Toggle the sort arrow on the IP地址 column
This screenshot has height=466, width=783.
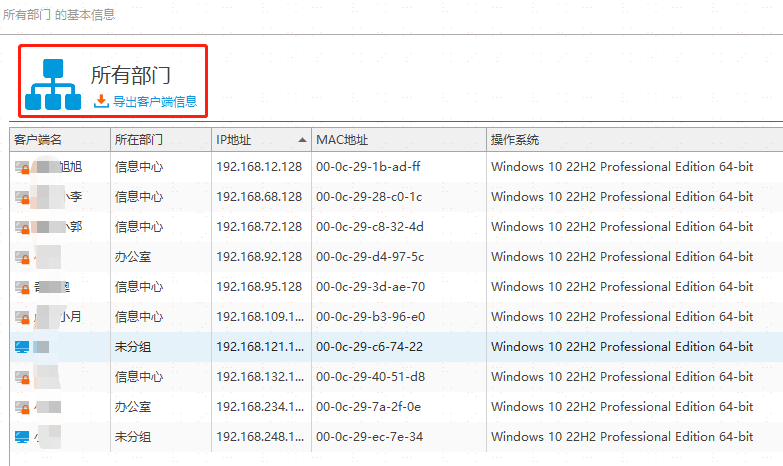[x=302, y=139]
